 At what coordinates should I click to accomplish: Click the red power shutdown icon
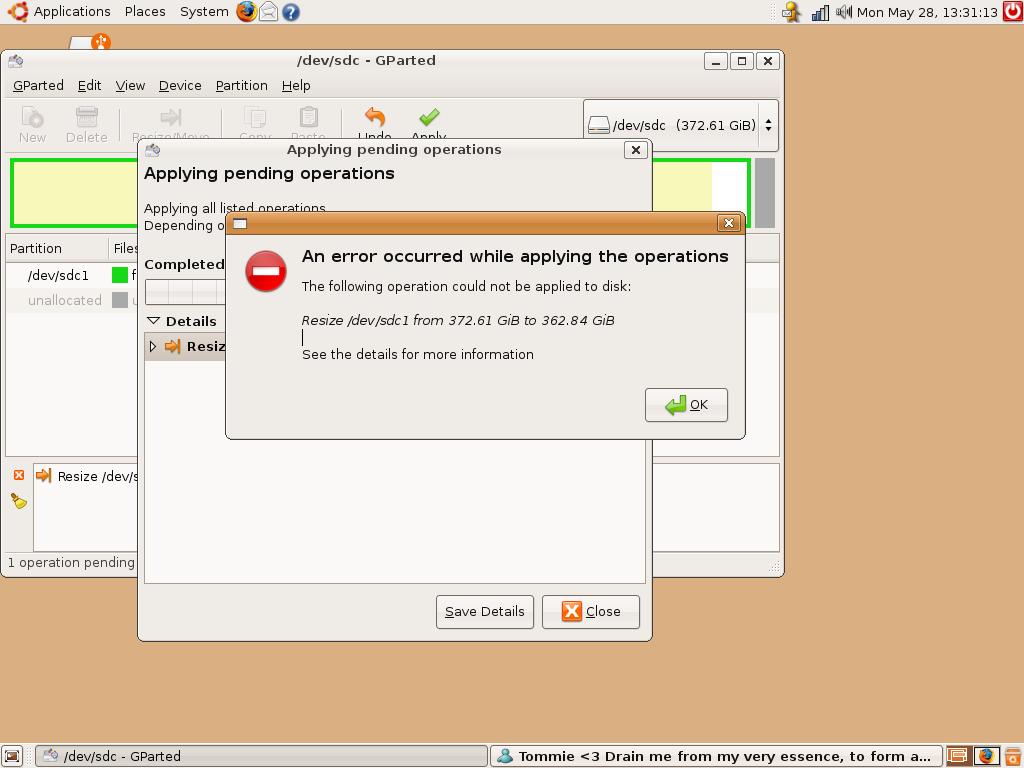click(1013, 12)
